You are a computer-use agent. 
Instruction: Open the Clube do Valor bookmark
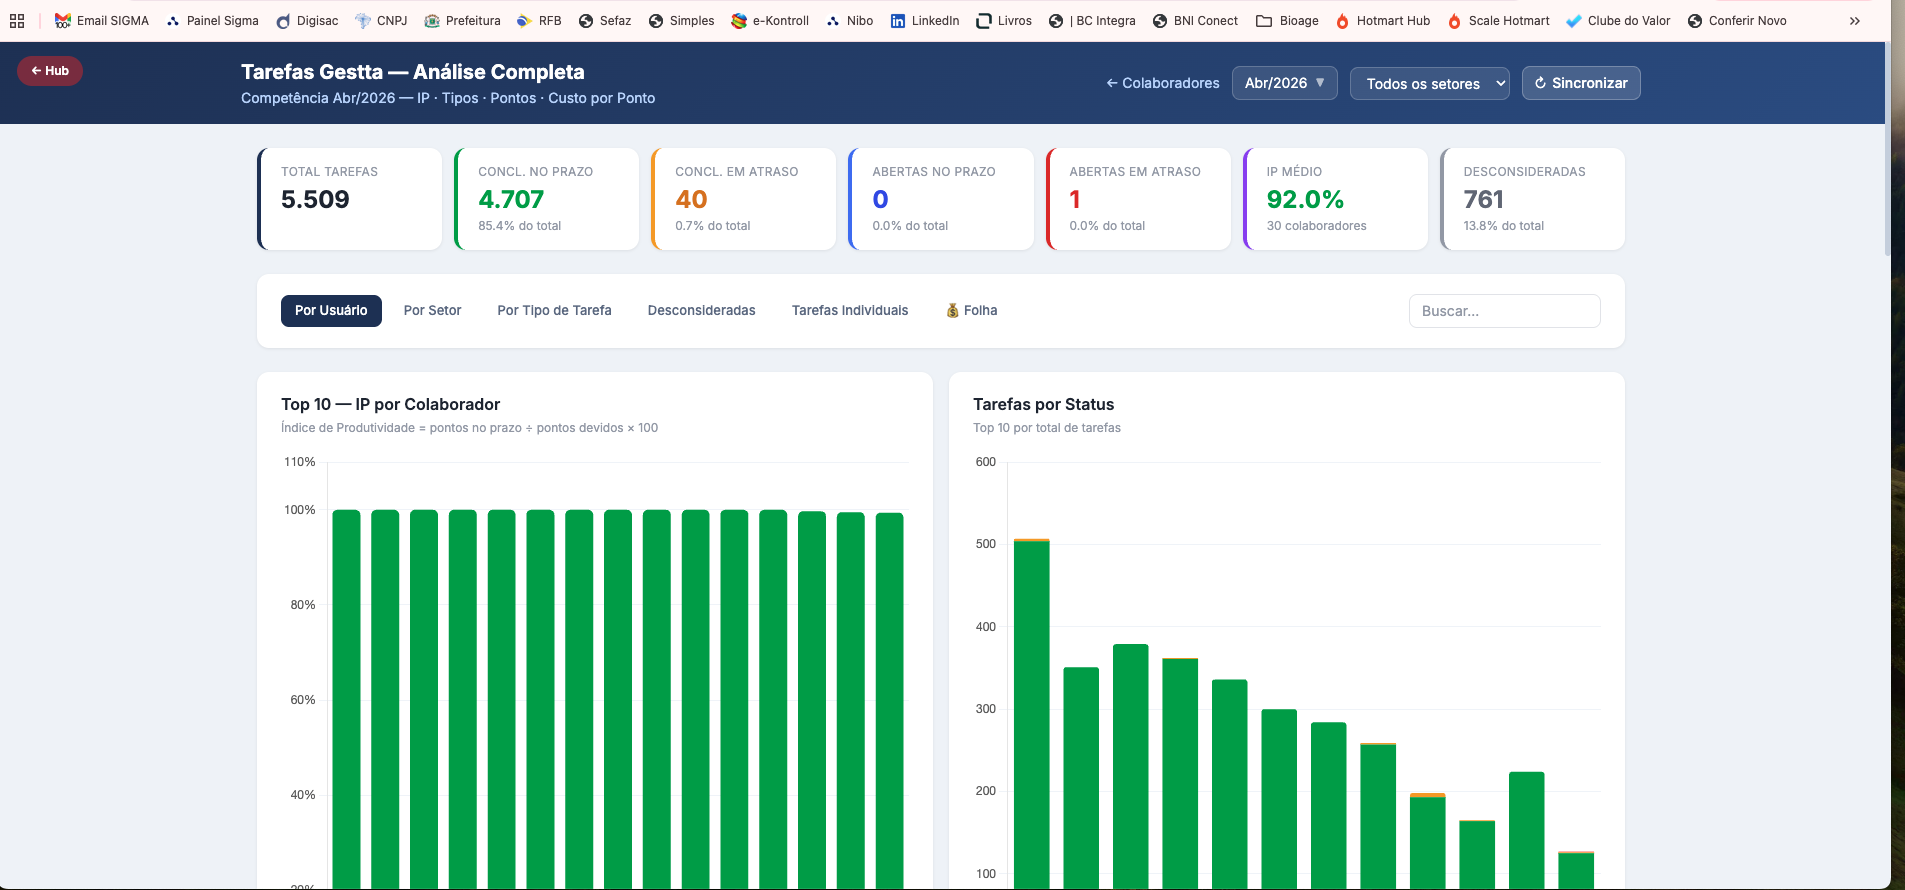click(x=1617, y=21)
